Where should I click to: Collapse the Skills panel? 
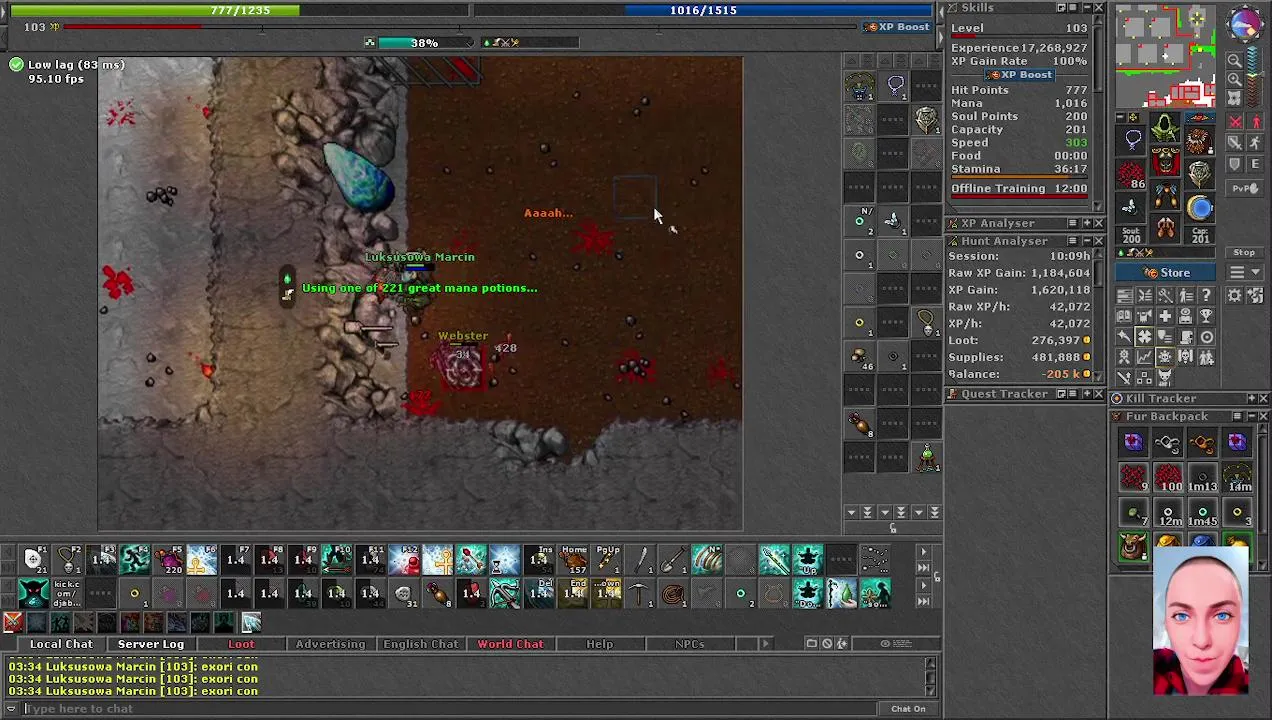point(1086,7)
